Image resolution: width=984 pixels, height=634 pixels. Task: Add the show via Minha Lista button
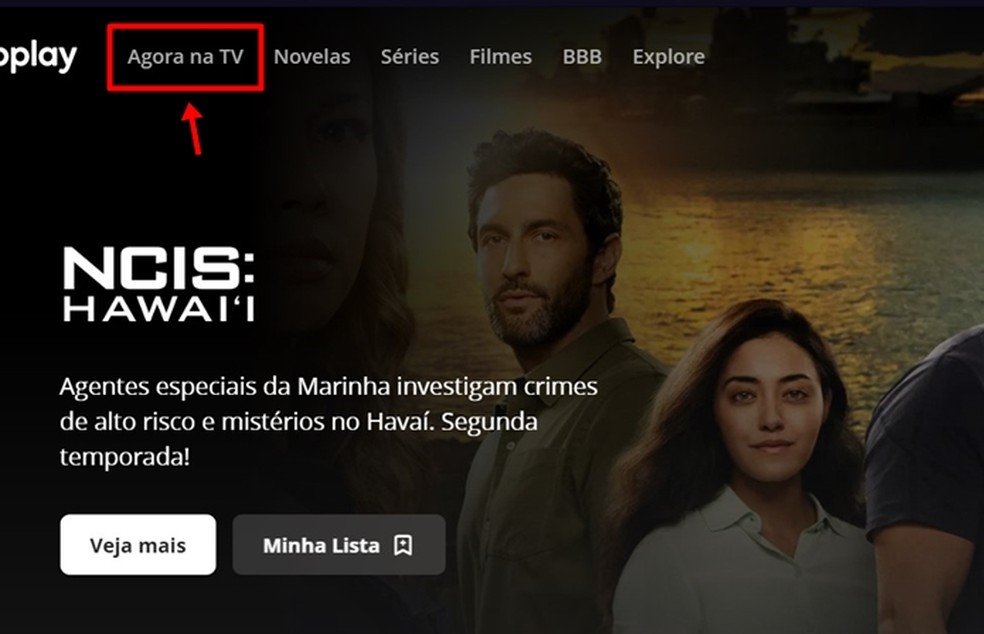coord(339,545)
